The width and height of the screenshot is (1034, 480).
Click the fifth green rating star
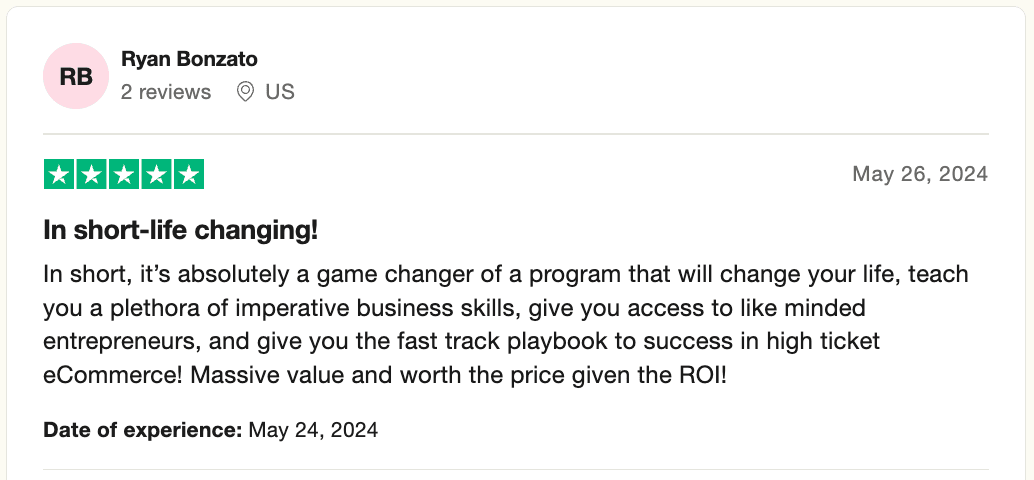click(x=188, y=175)
